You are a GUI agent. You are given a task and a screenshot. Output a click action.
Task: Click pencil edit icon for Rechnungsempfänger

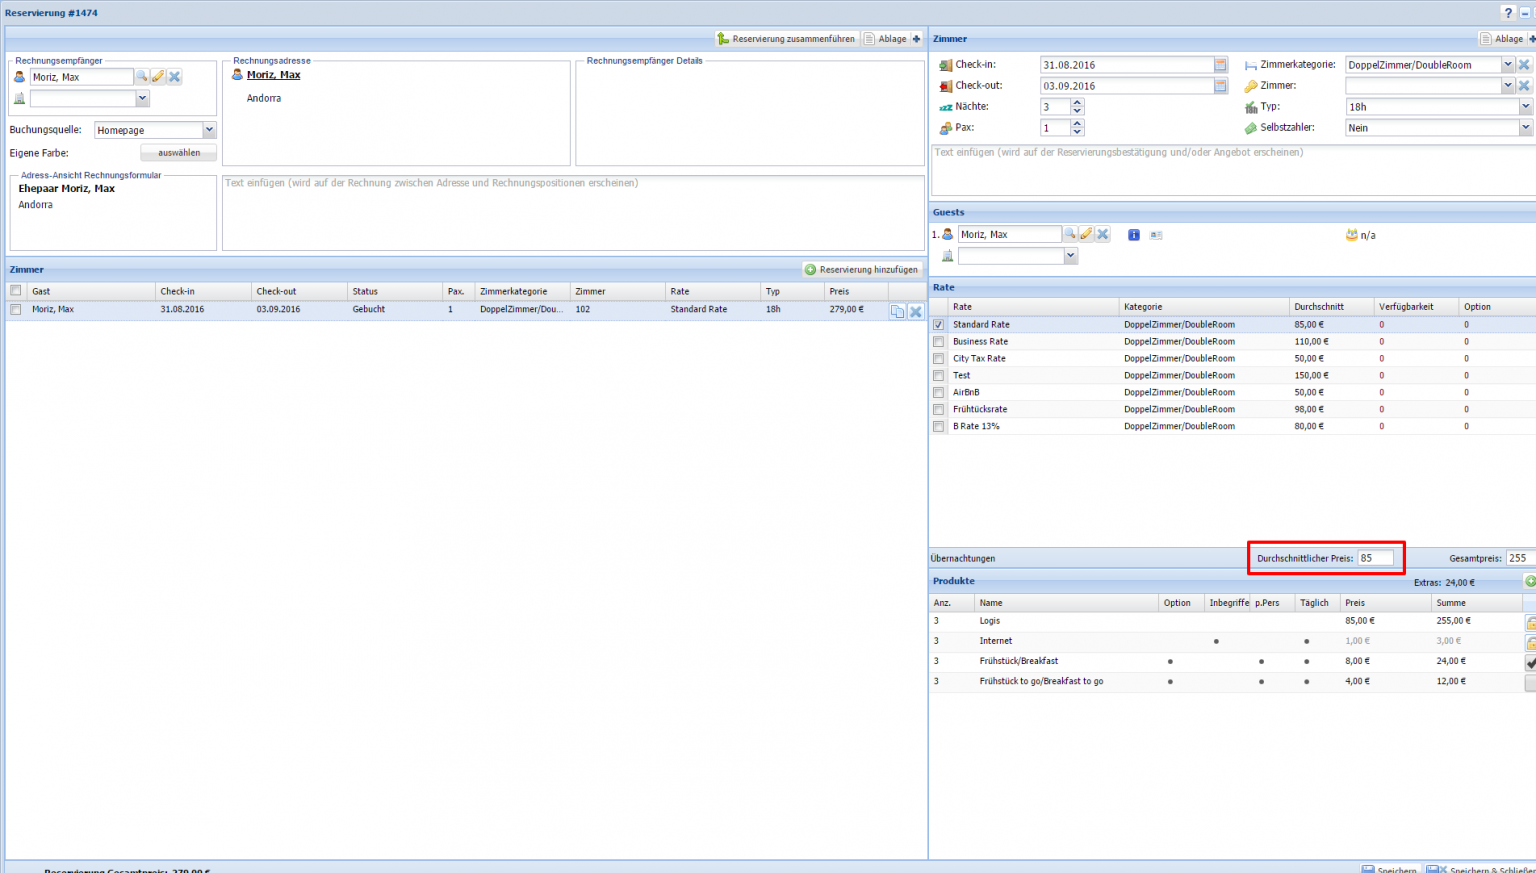pos(158,77)
